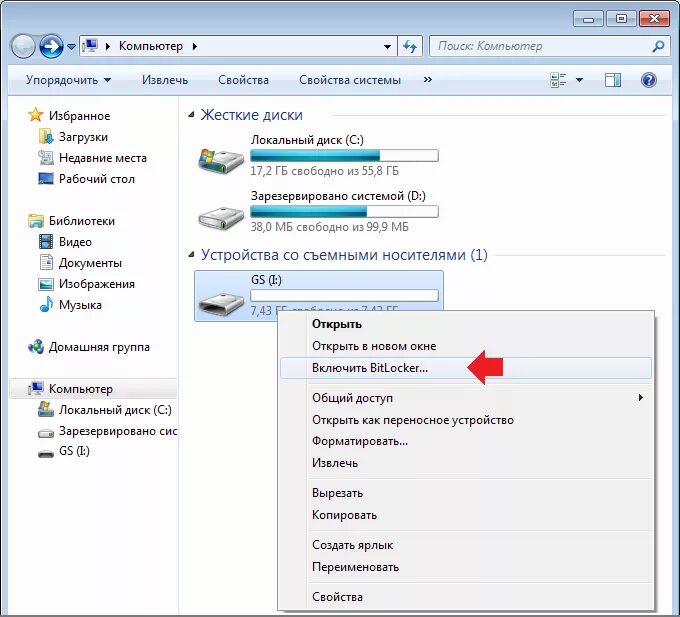
Task: Open the Документы library
Action: point(90,263)
